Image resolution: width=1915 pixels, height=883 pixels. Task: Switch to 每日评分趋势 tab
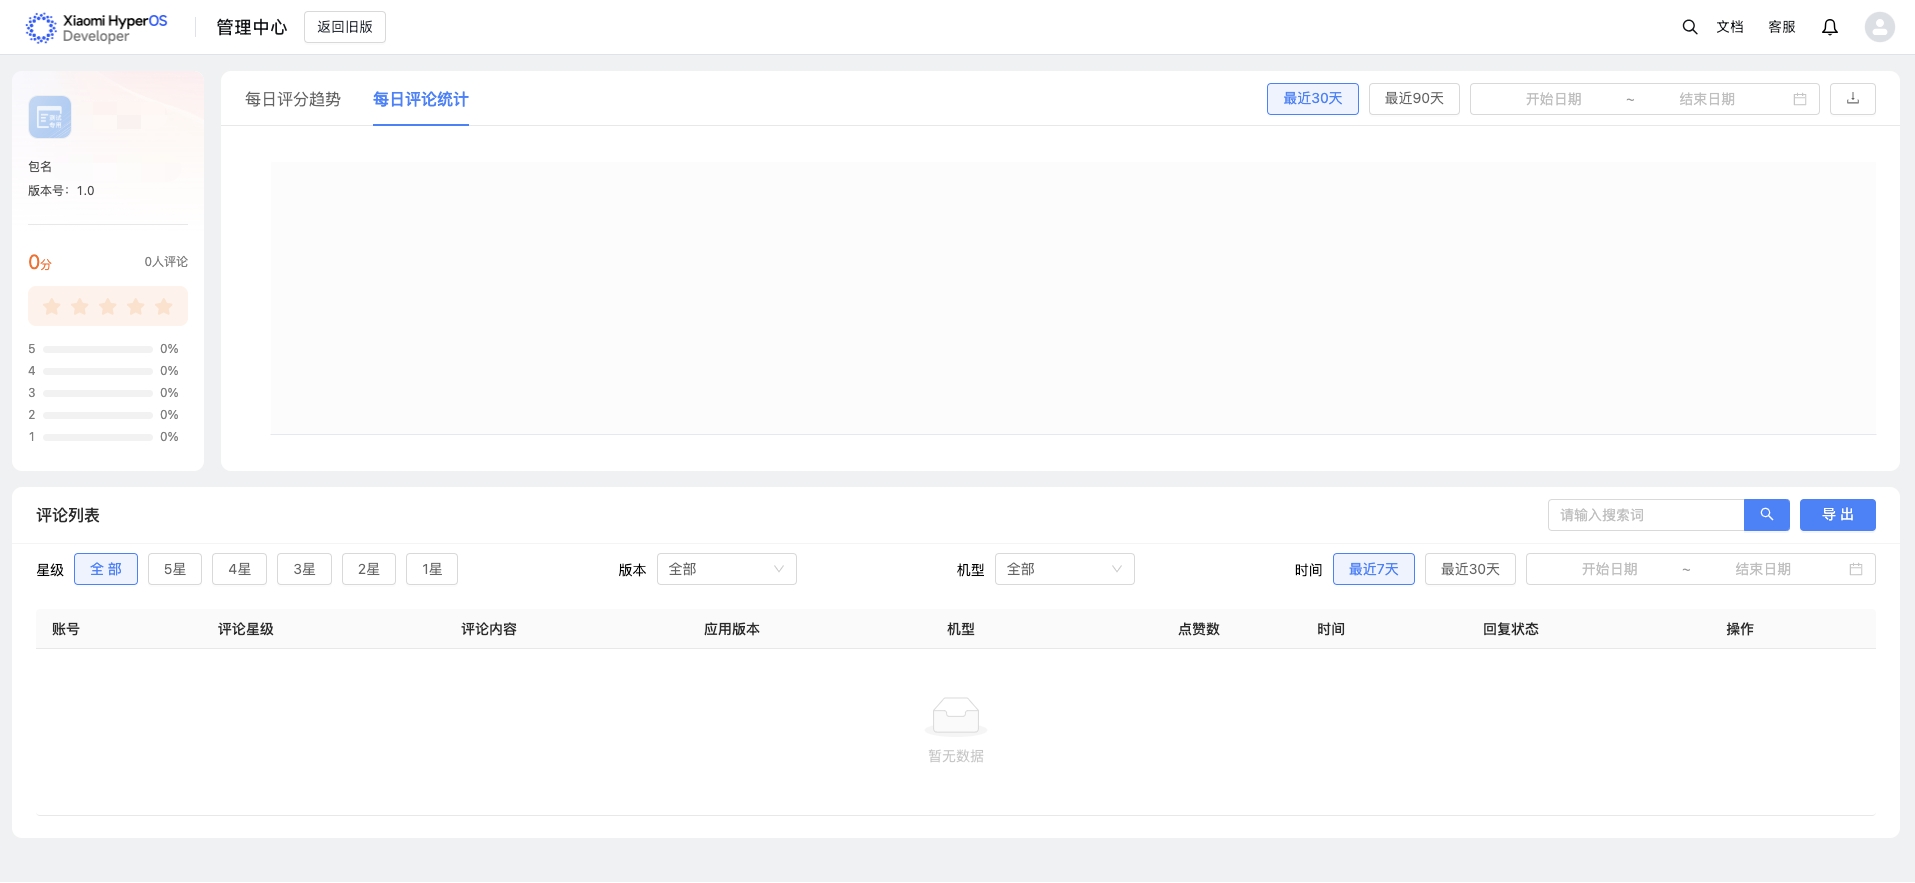[293, 99]
